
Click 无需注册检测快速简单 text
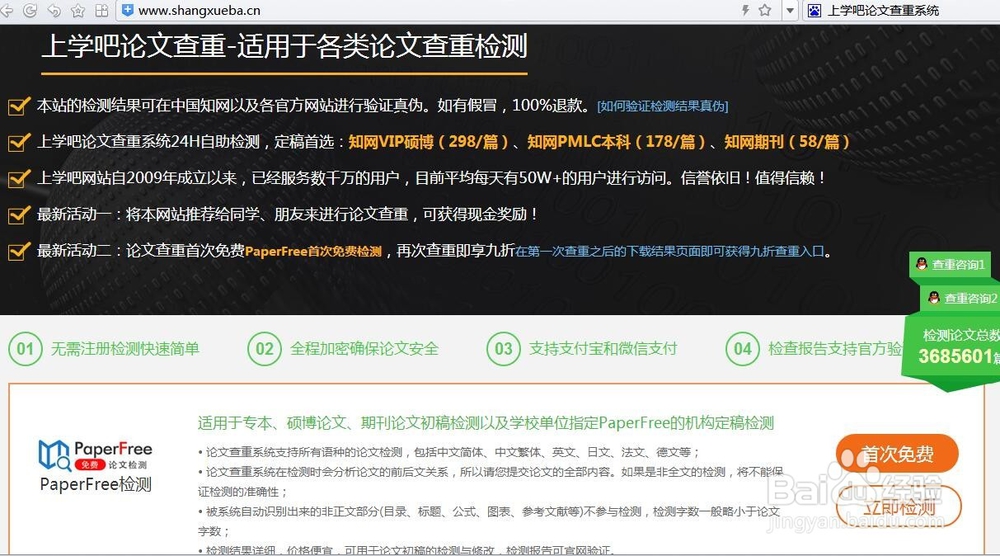coord(125,349)
